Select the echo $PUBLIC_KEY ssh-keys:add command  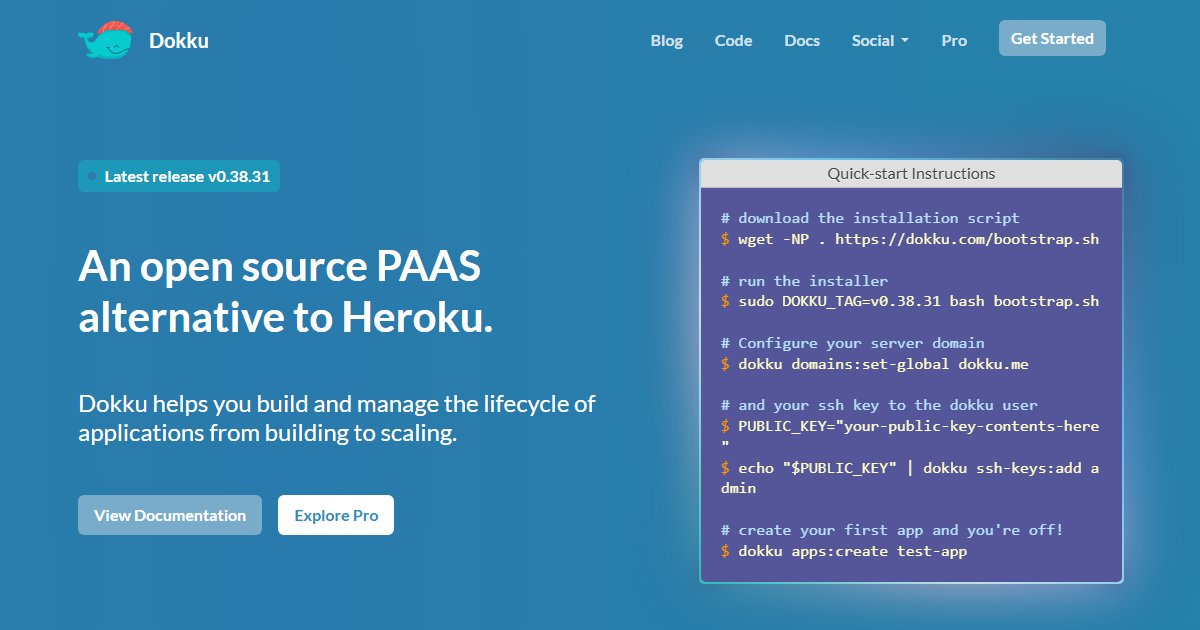[x=910, y=478]
